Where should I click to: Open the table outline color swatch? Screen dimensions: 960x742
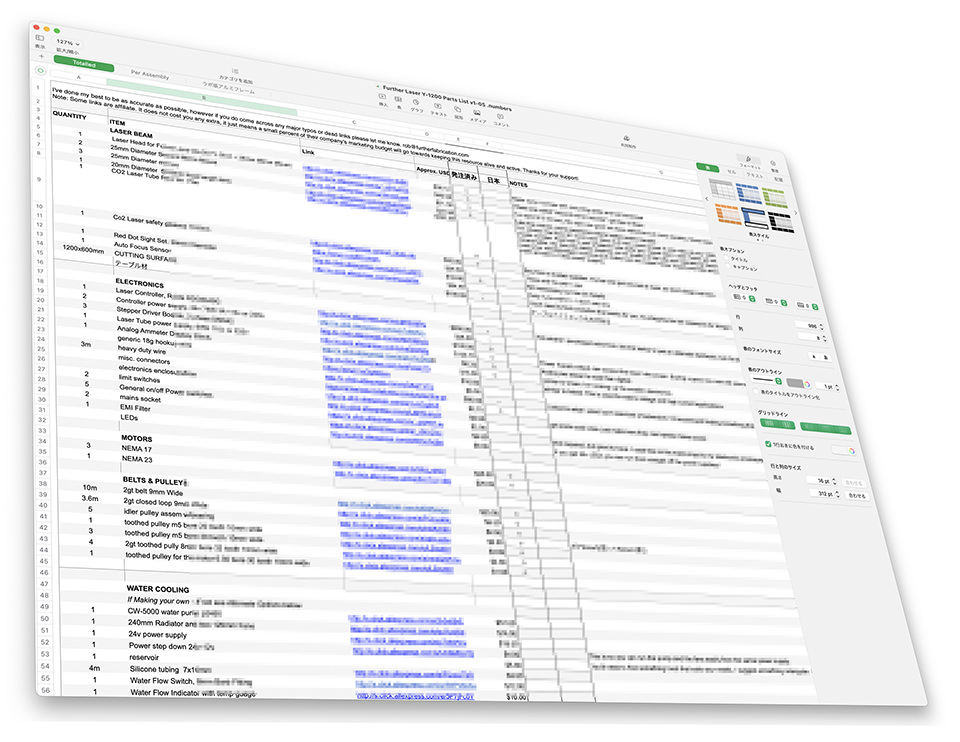point(798,384)
